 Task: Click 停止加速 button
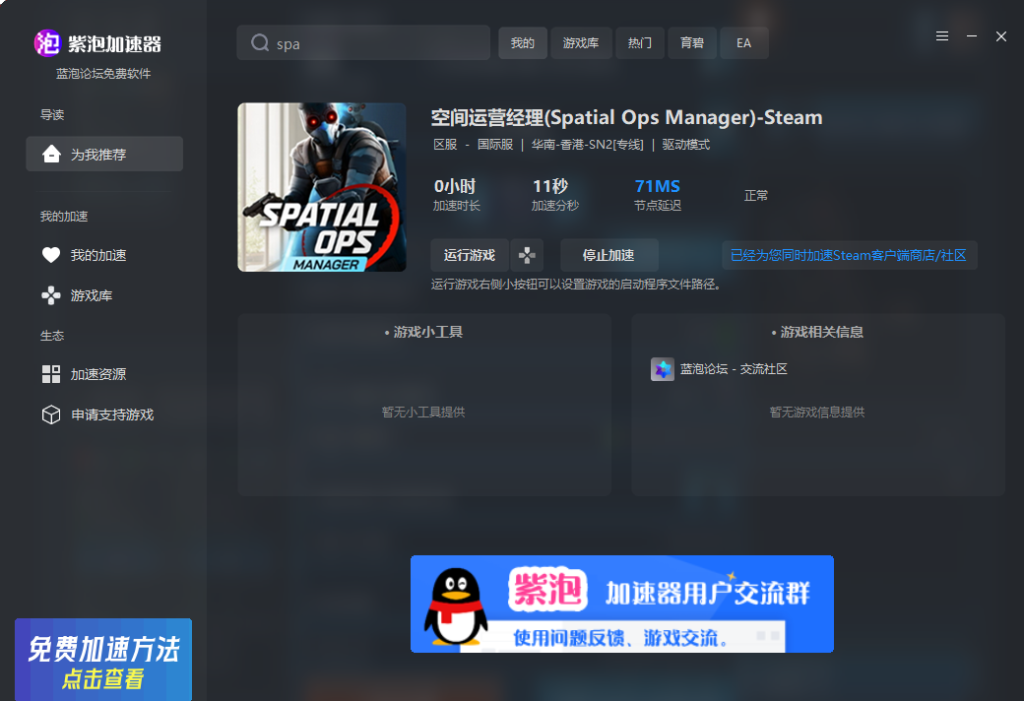coord(609,255)
